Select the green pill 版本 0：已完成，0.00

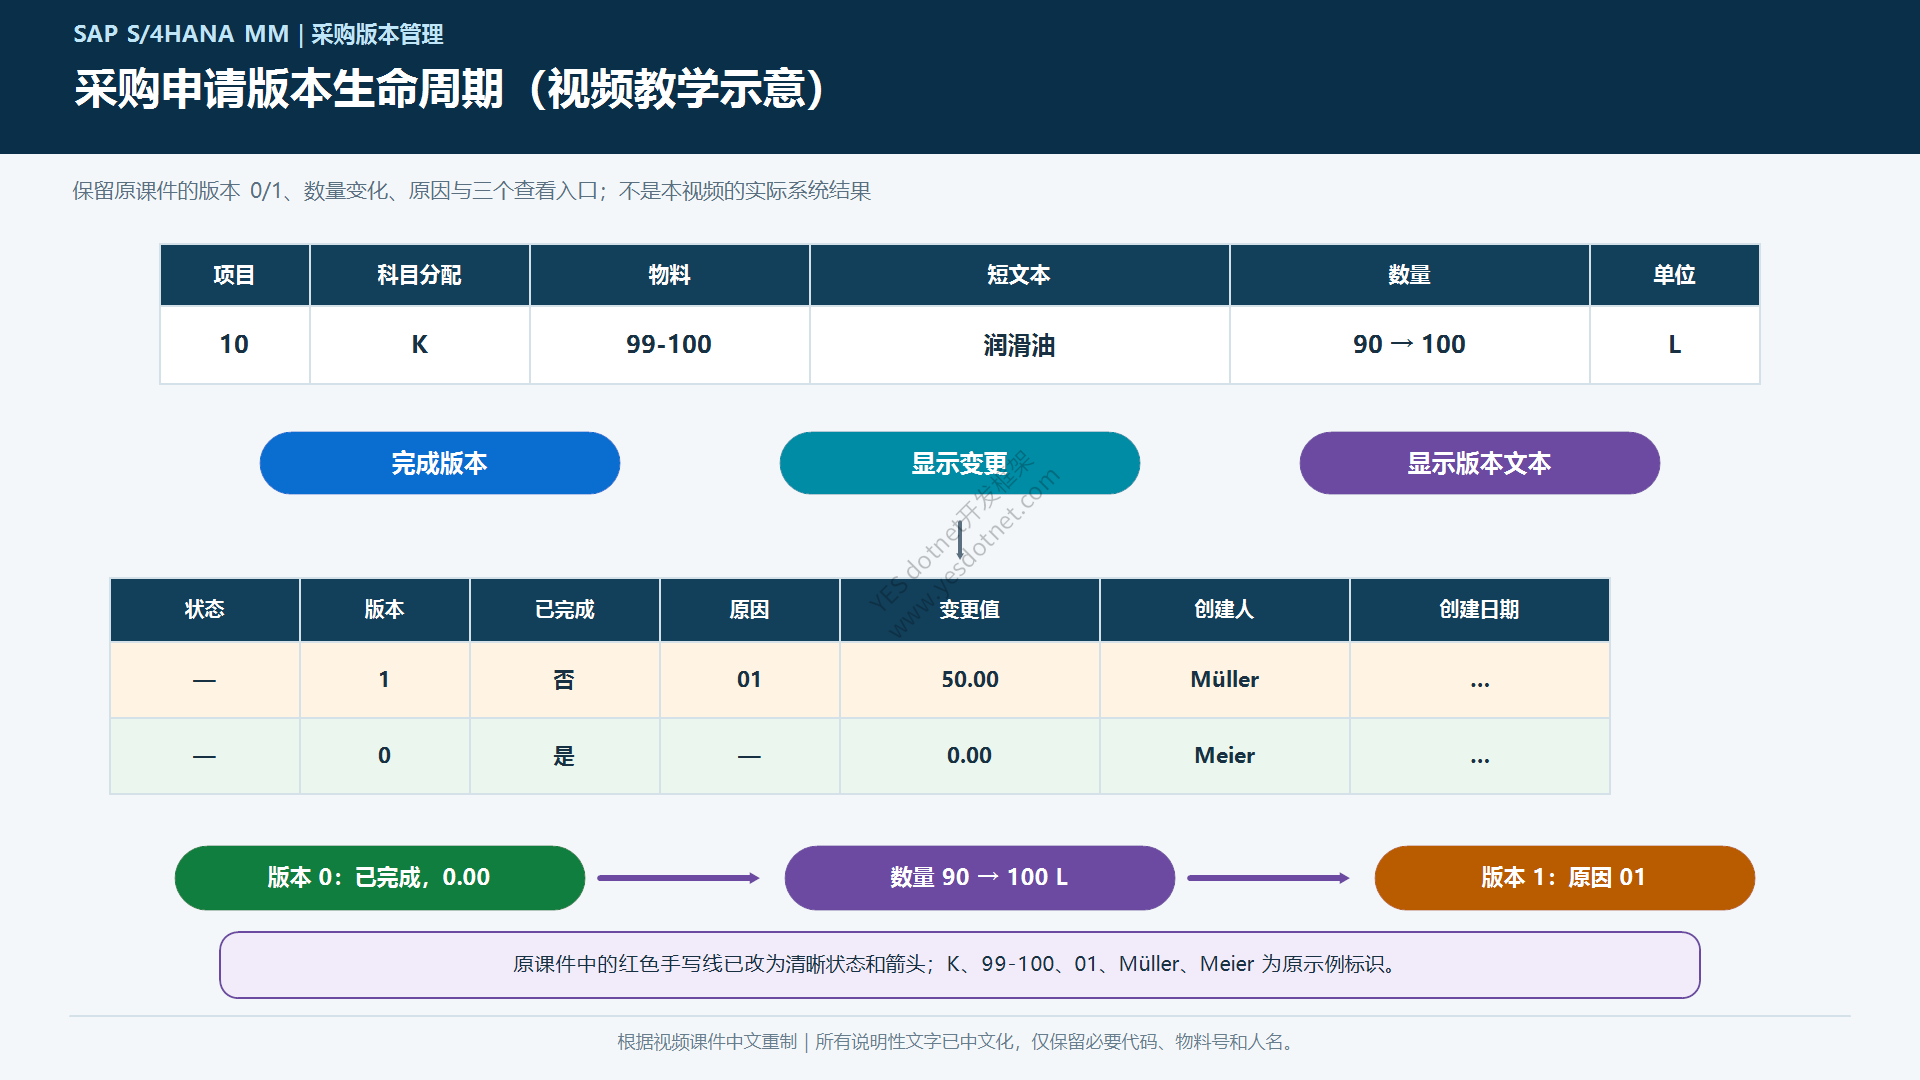(x=380, y=878)
